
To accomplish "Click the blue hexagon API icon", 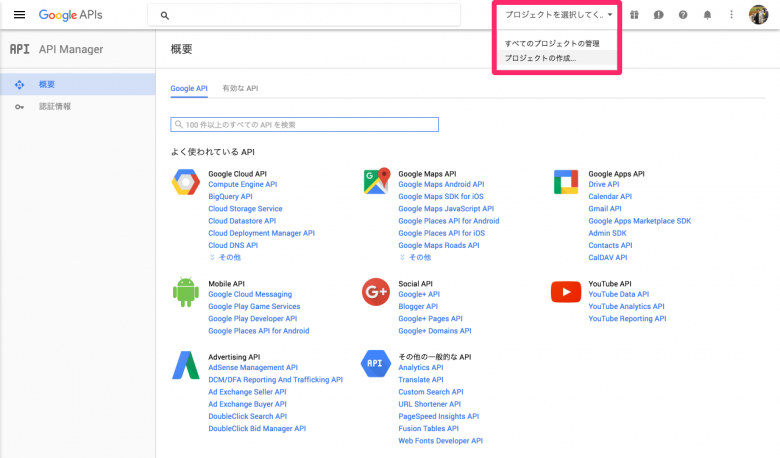I will click(375, 364).
